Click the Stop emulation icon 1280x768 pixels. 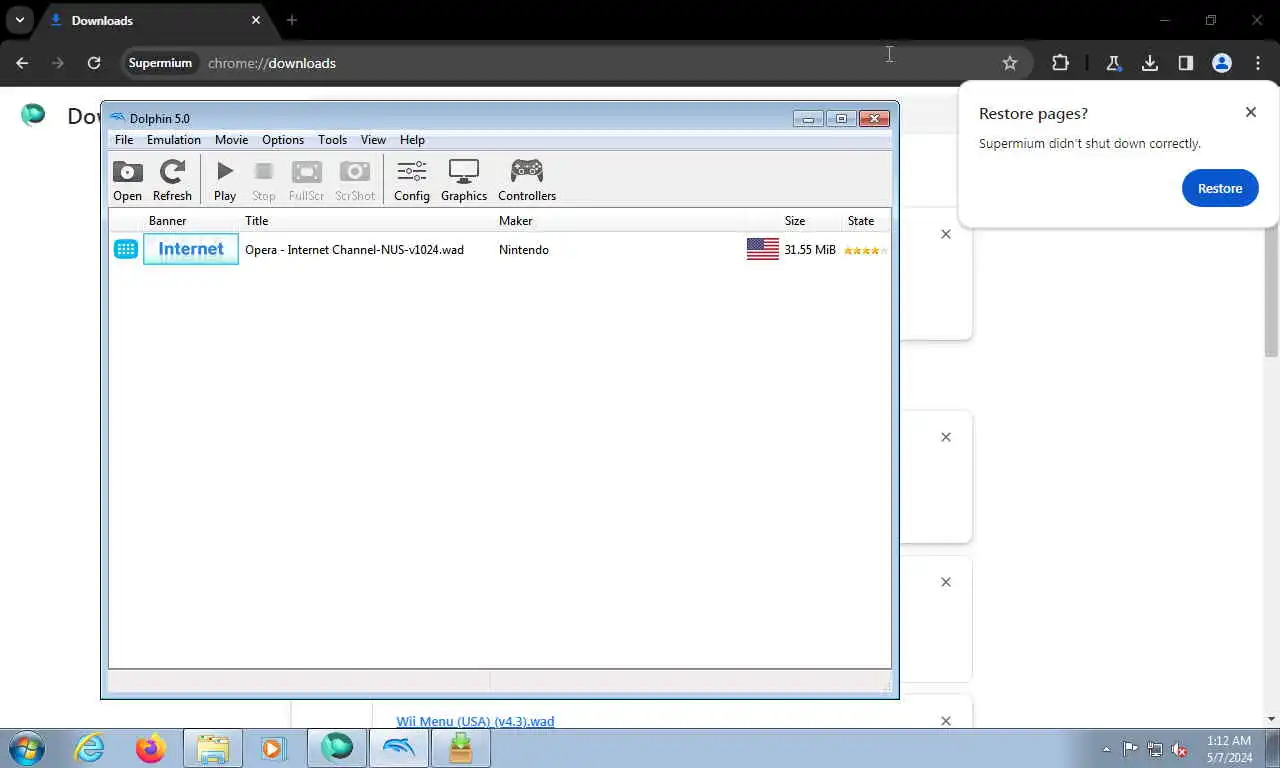(264, 180)
